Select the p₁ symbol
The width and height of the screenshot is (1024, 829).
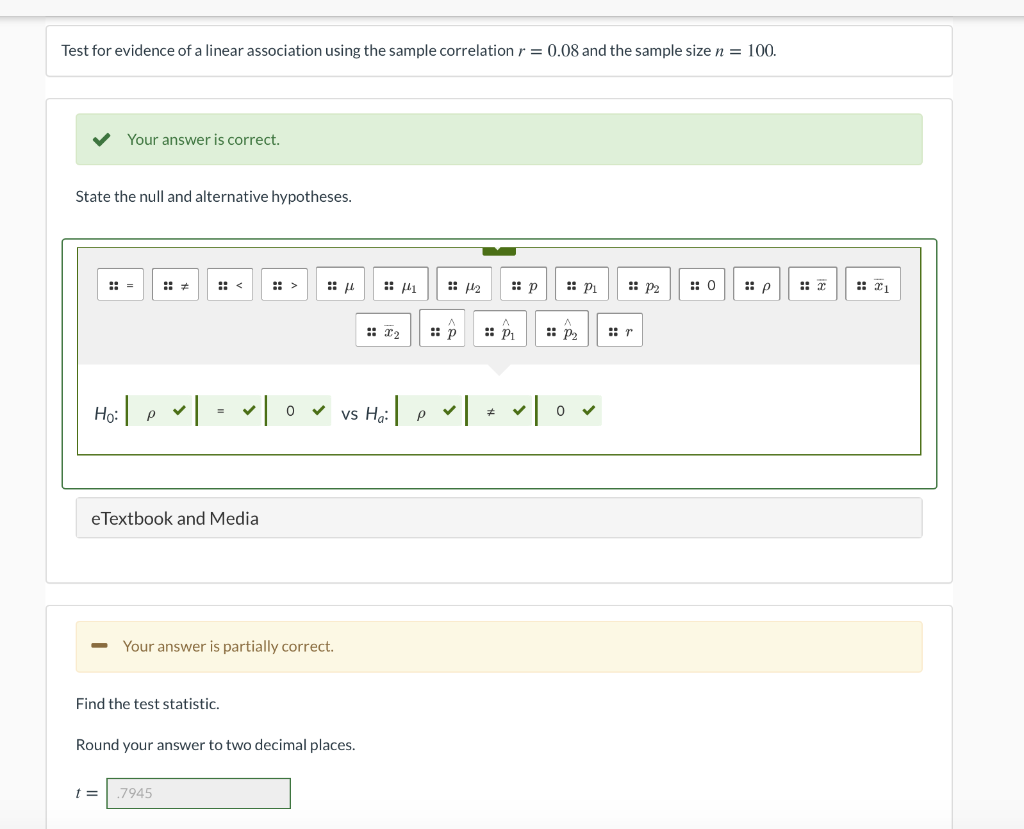[581, 284]
